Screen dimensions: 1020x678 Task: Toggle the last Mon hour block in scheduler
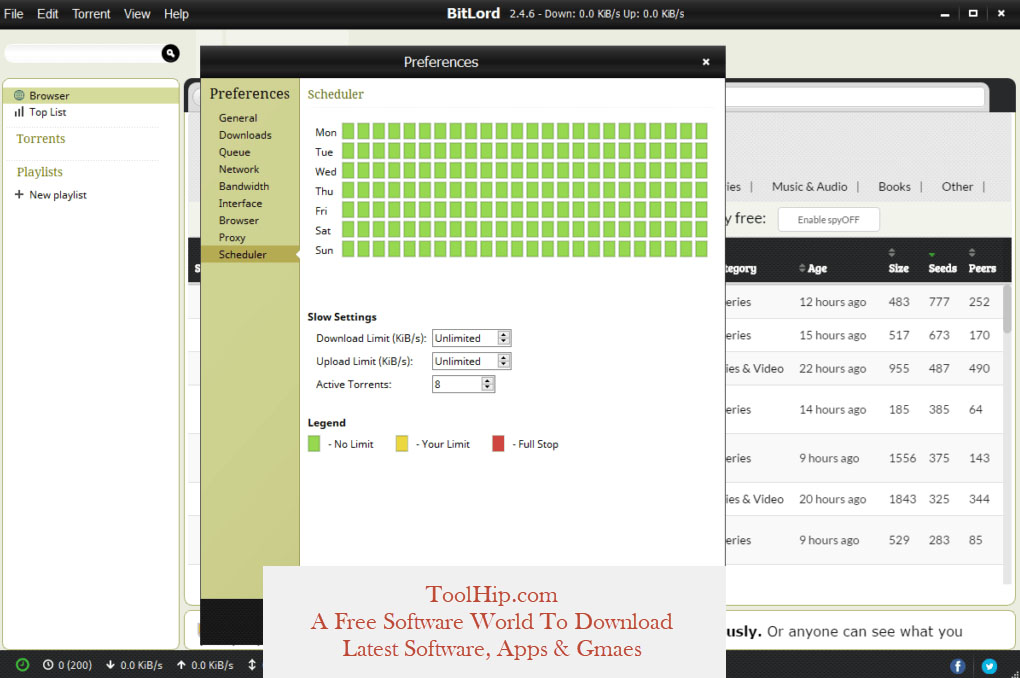click(x=701, y=131)
